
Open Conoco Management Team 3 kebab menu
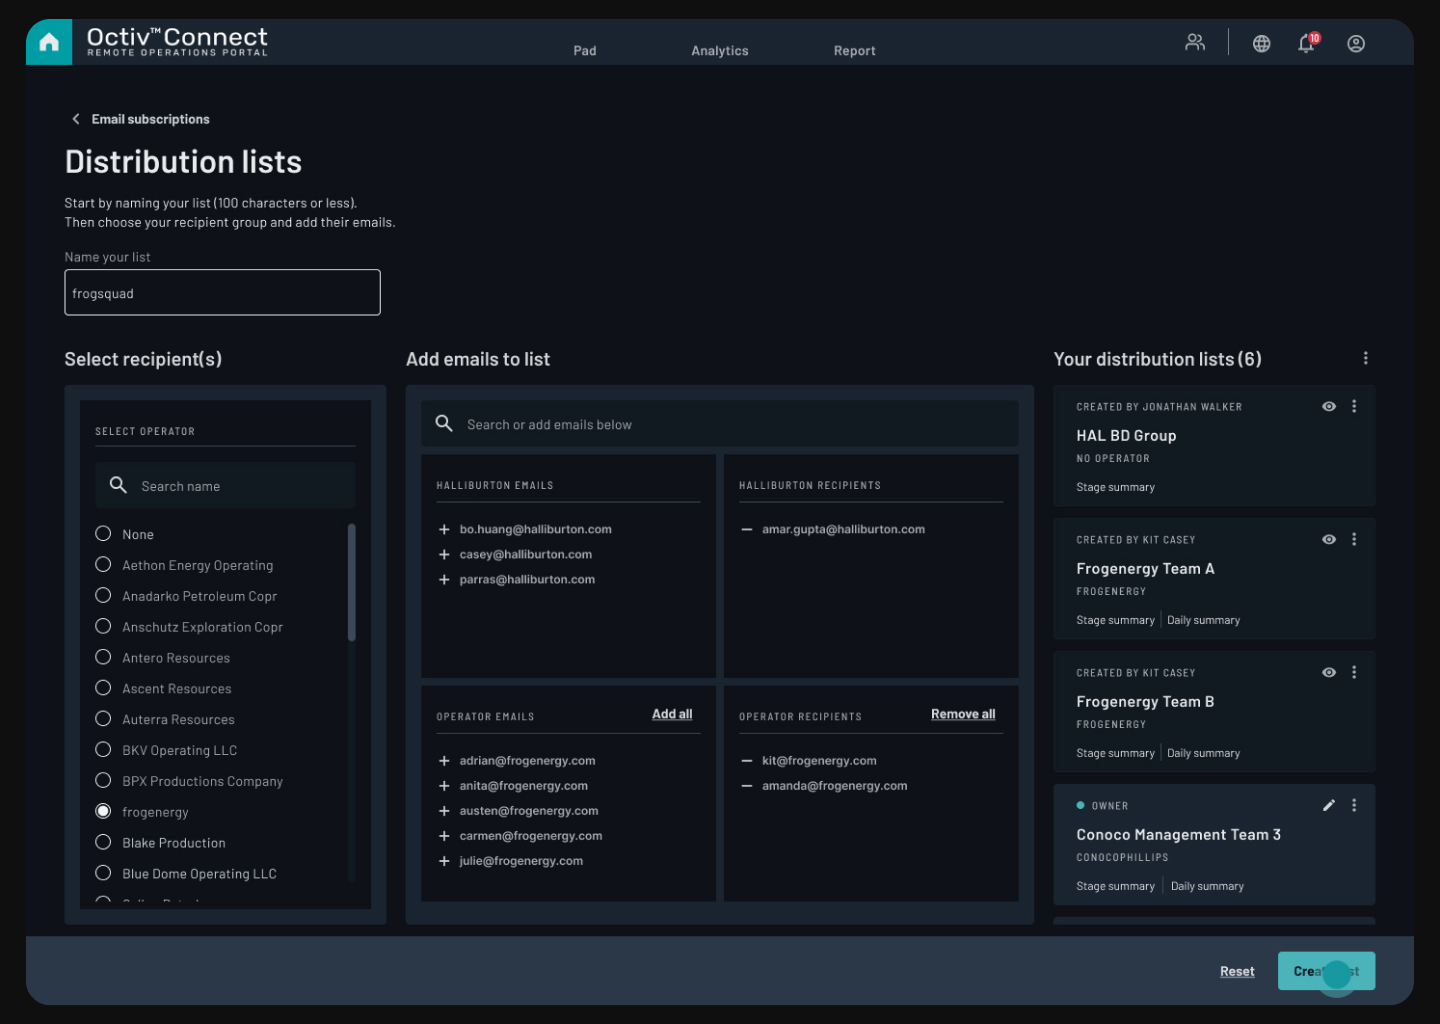coord(1354,805)
